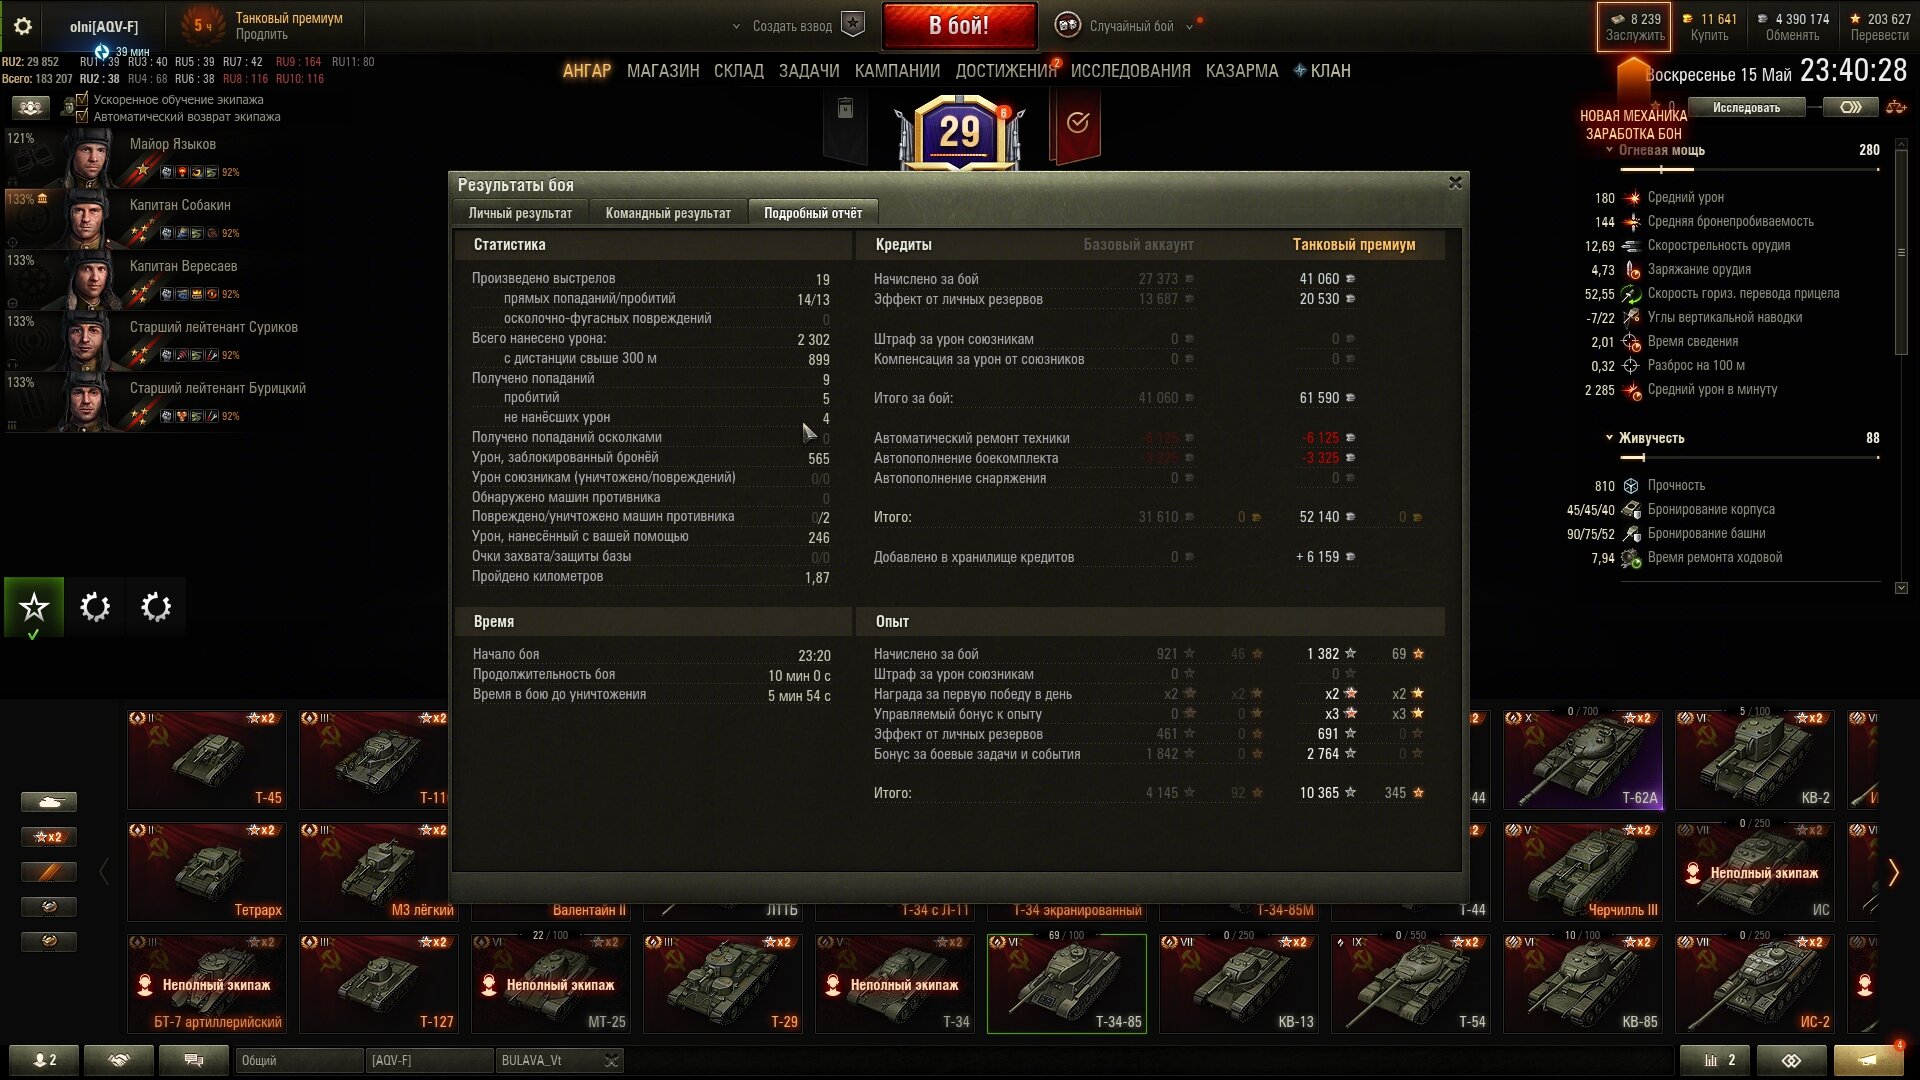Open the second gear equipment slot
This screenshot has width=1920, height=1080.
tap(156, 607)
